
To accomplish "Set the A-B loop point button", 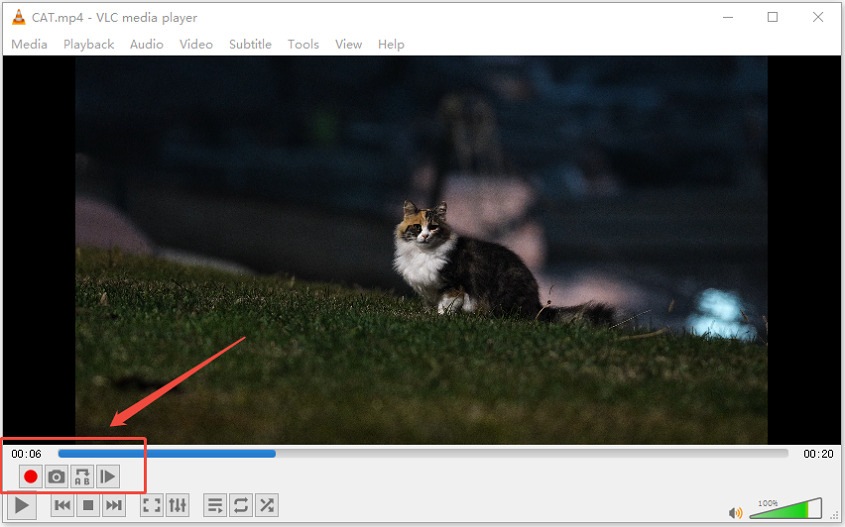I will (82, 476).
